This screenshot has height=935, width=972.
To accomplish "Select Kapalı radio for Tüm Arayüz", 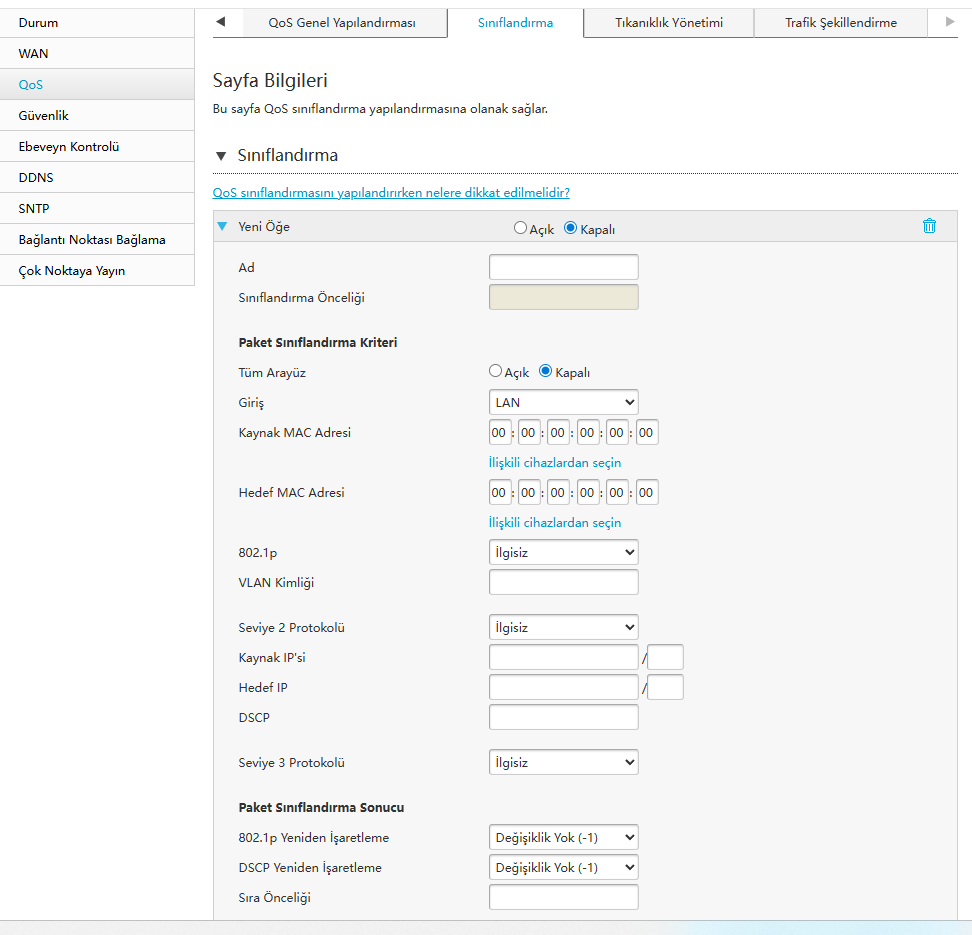I will coord(546,371).
